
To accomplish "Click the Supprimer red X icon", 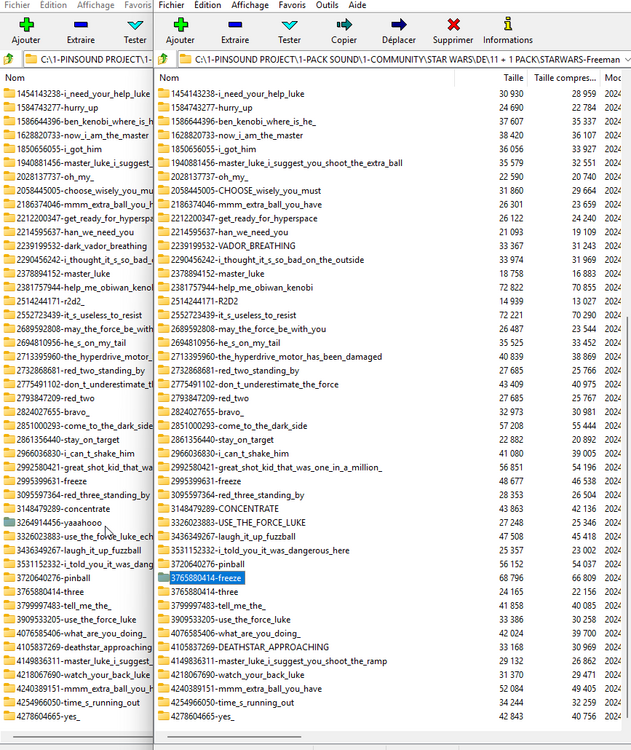I will pyautogui.click(x=453, y=24).
